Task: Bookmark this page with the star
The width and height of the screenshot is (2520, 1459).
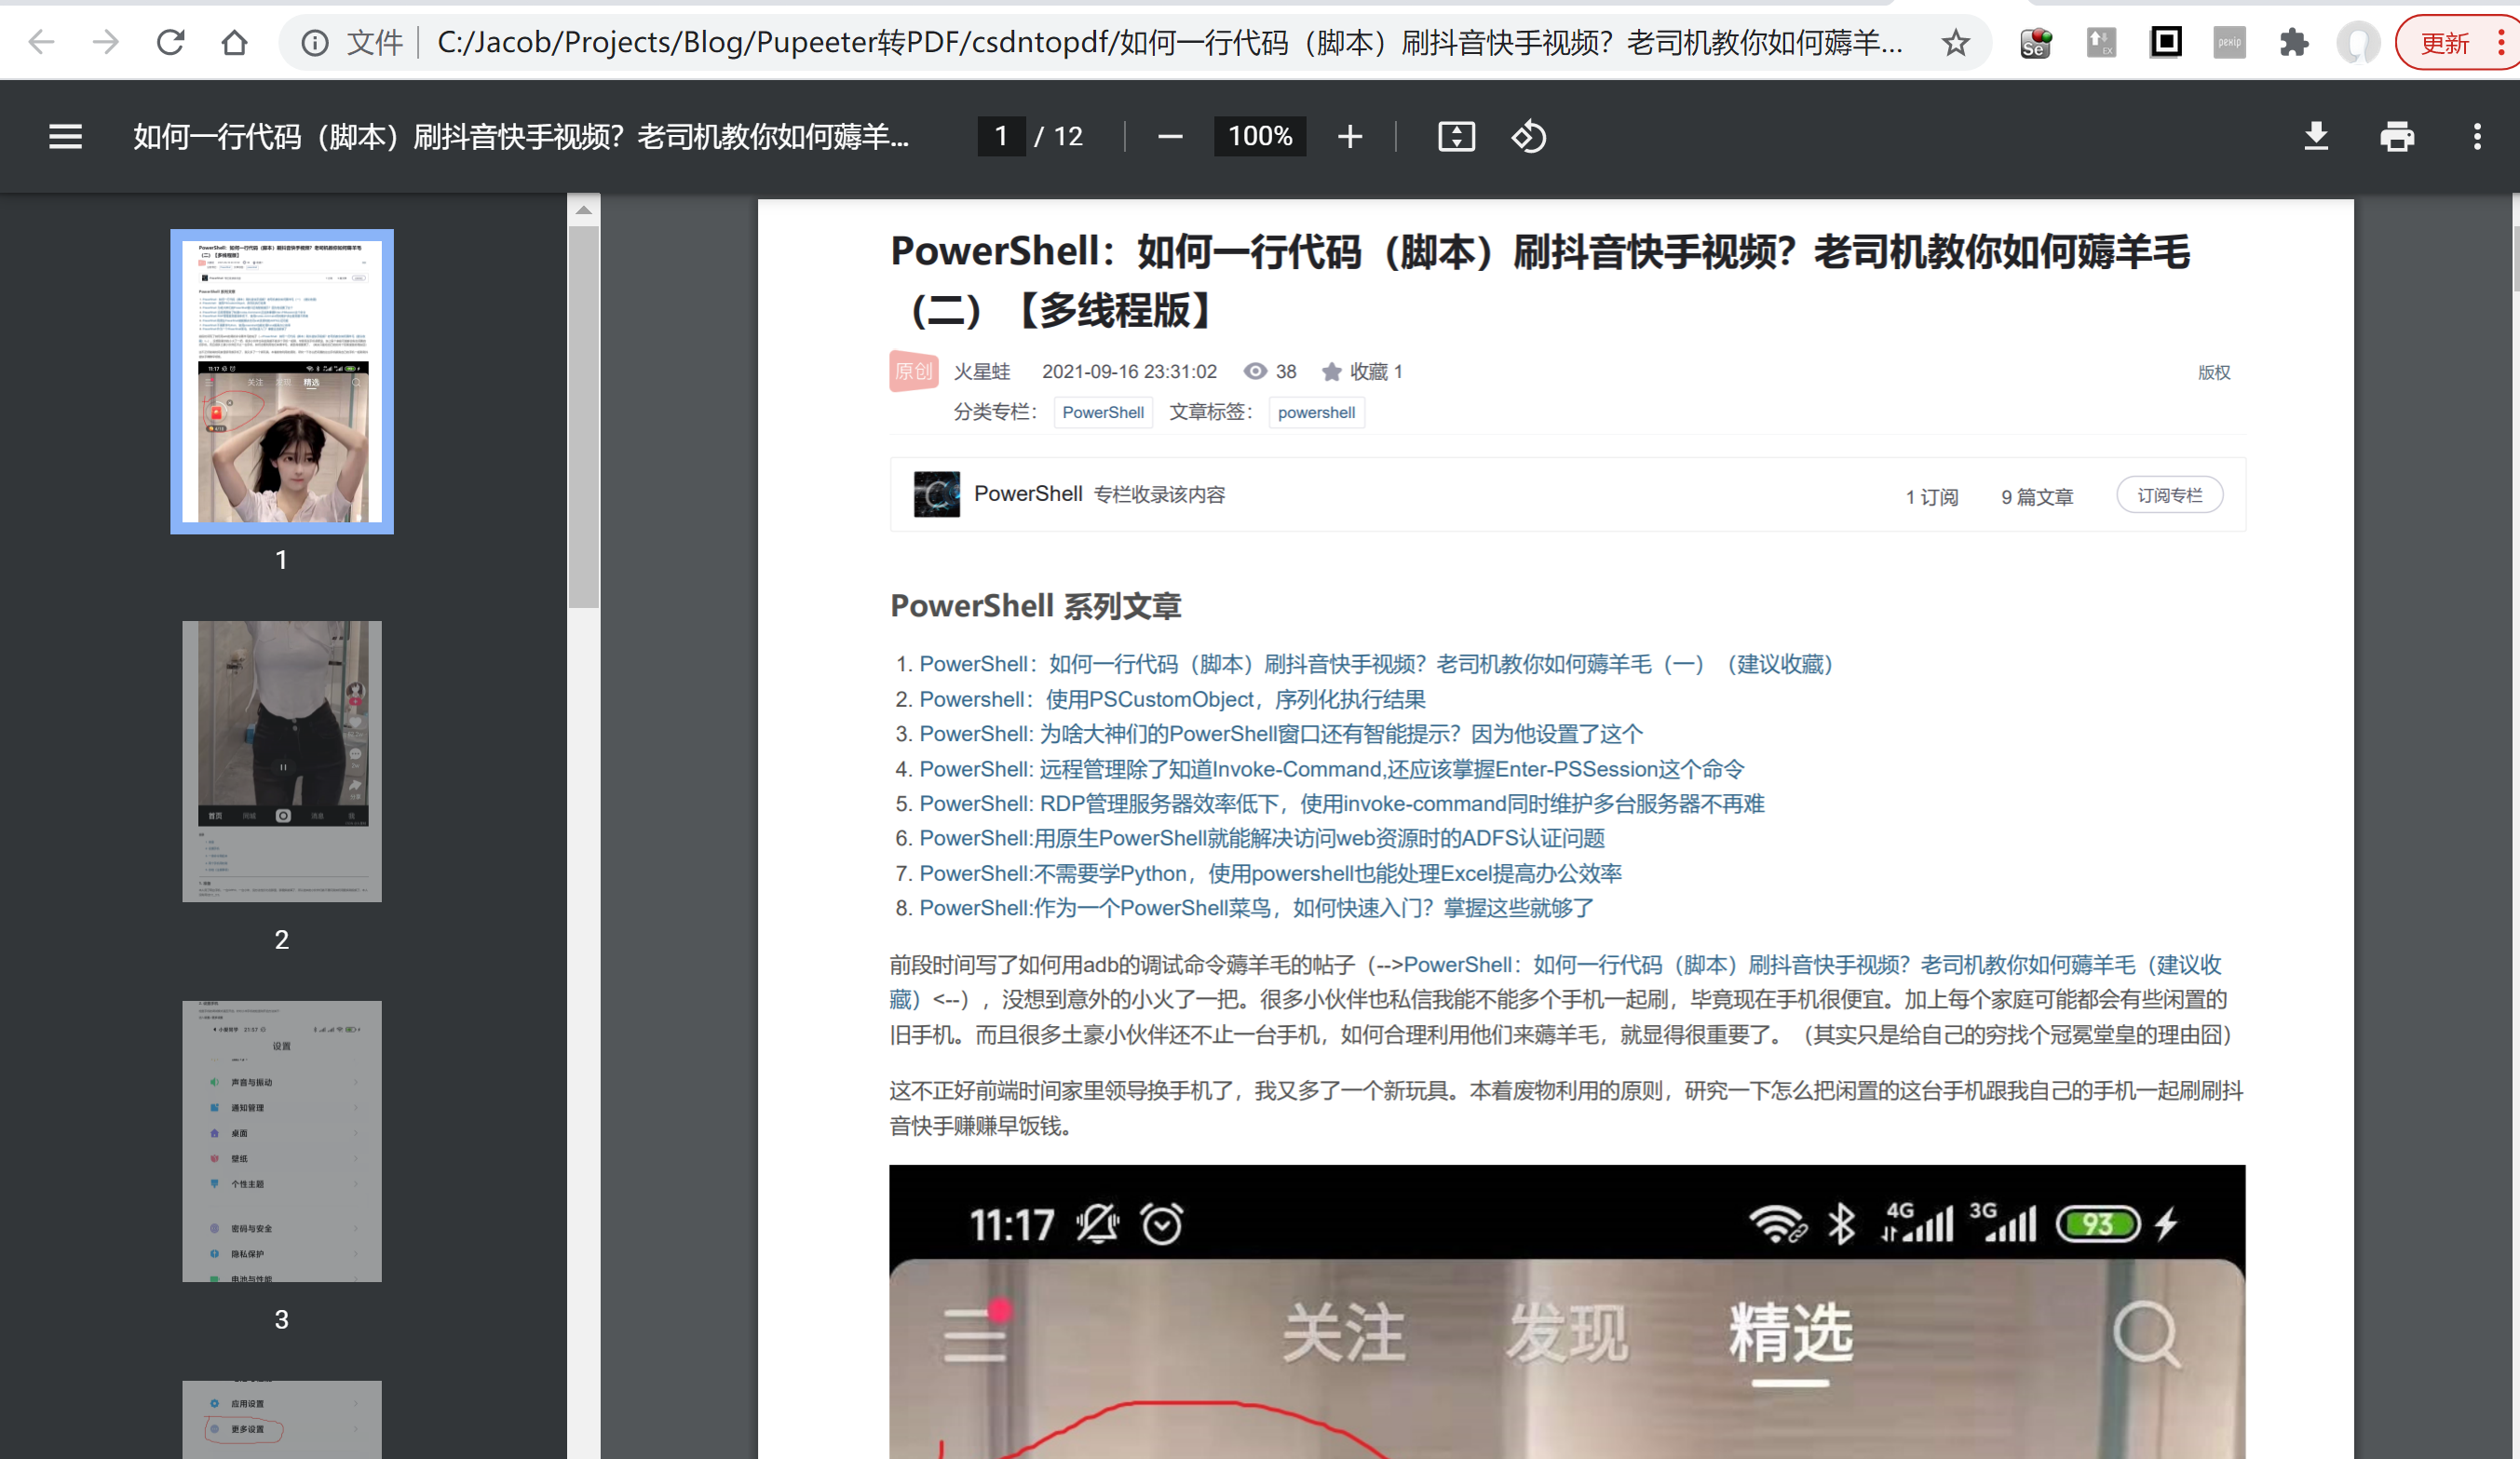Action: tap(1955, 42)
